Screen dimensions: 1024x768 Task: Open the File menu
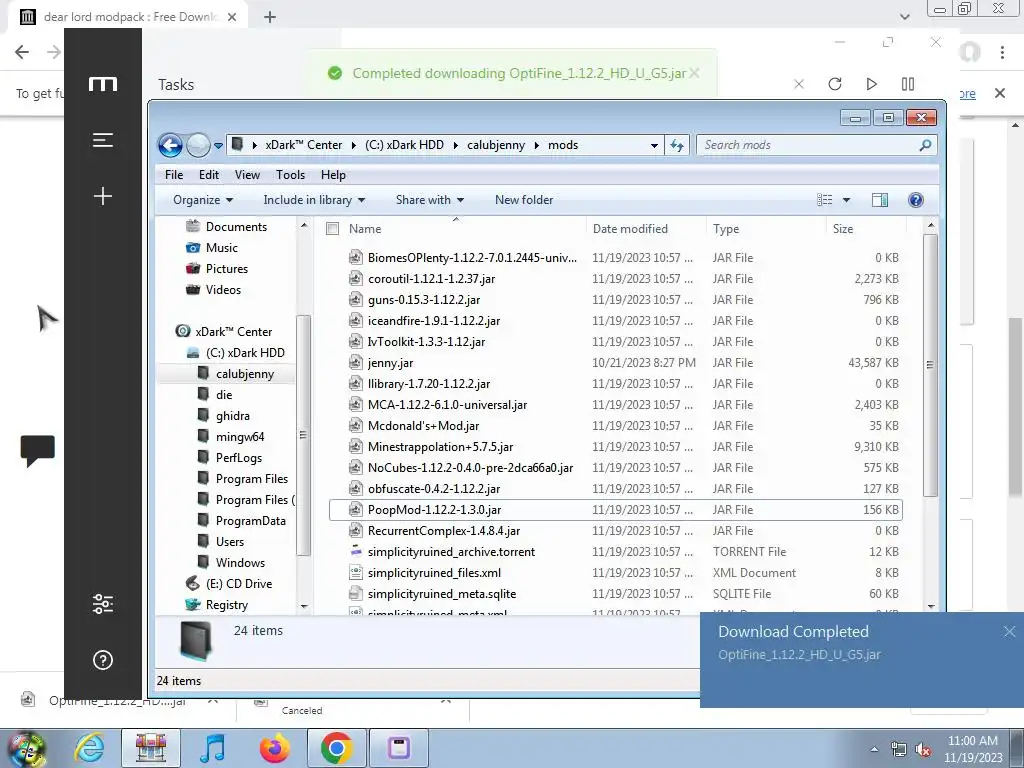174,175
